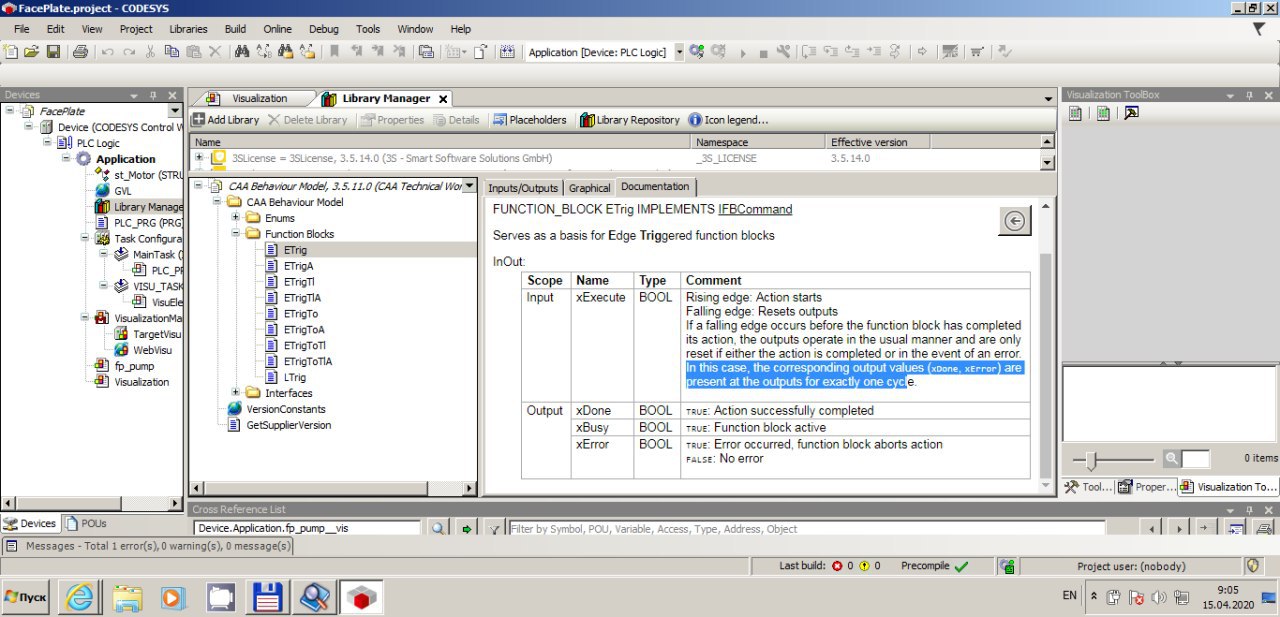Click the wrench build icon in toolbar

[x=783, y=51]
